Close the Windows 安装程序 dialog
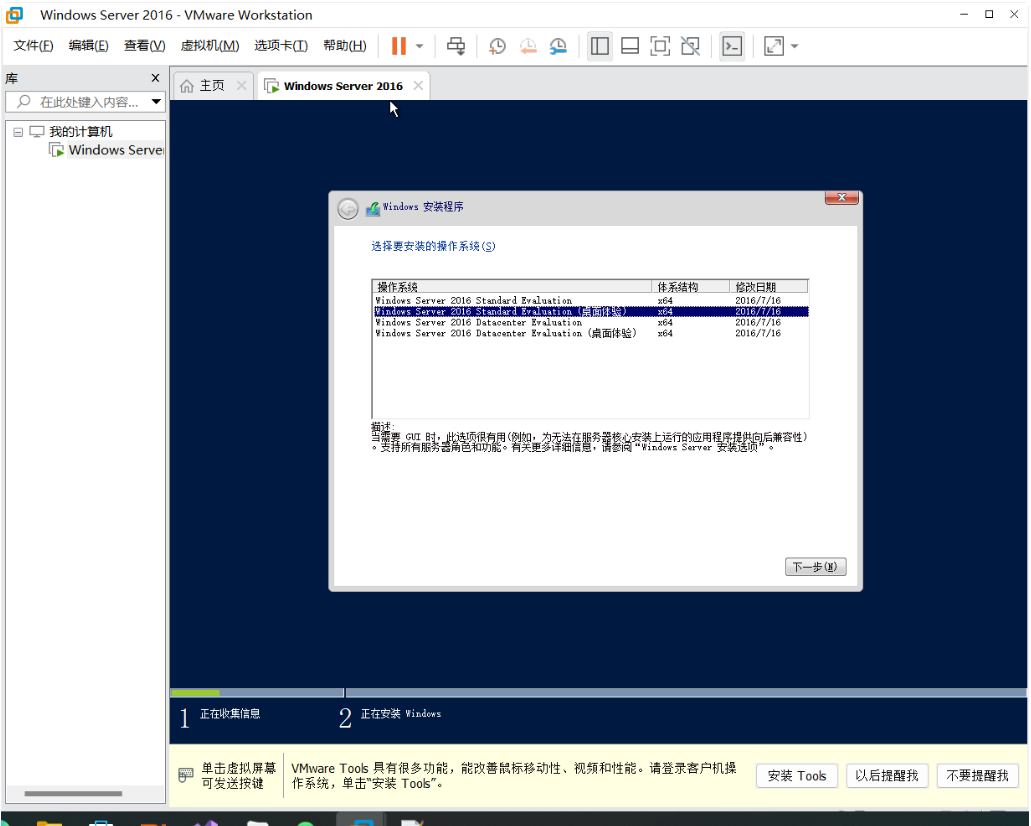Screen dimensions: 1031x826 coord(841,197)
